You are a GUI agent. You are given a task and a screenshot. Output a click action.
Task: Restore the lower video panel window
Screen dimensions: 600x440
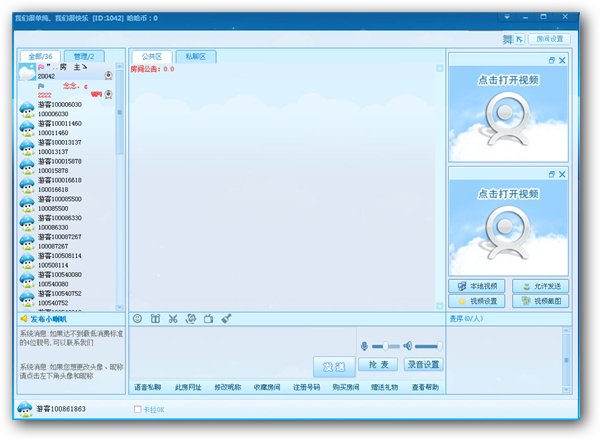551,174
